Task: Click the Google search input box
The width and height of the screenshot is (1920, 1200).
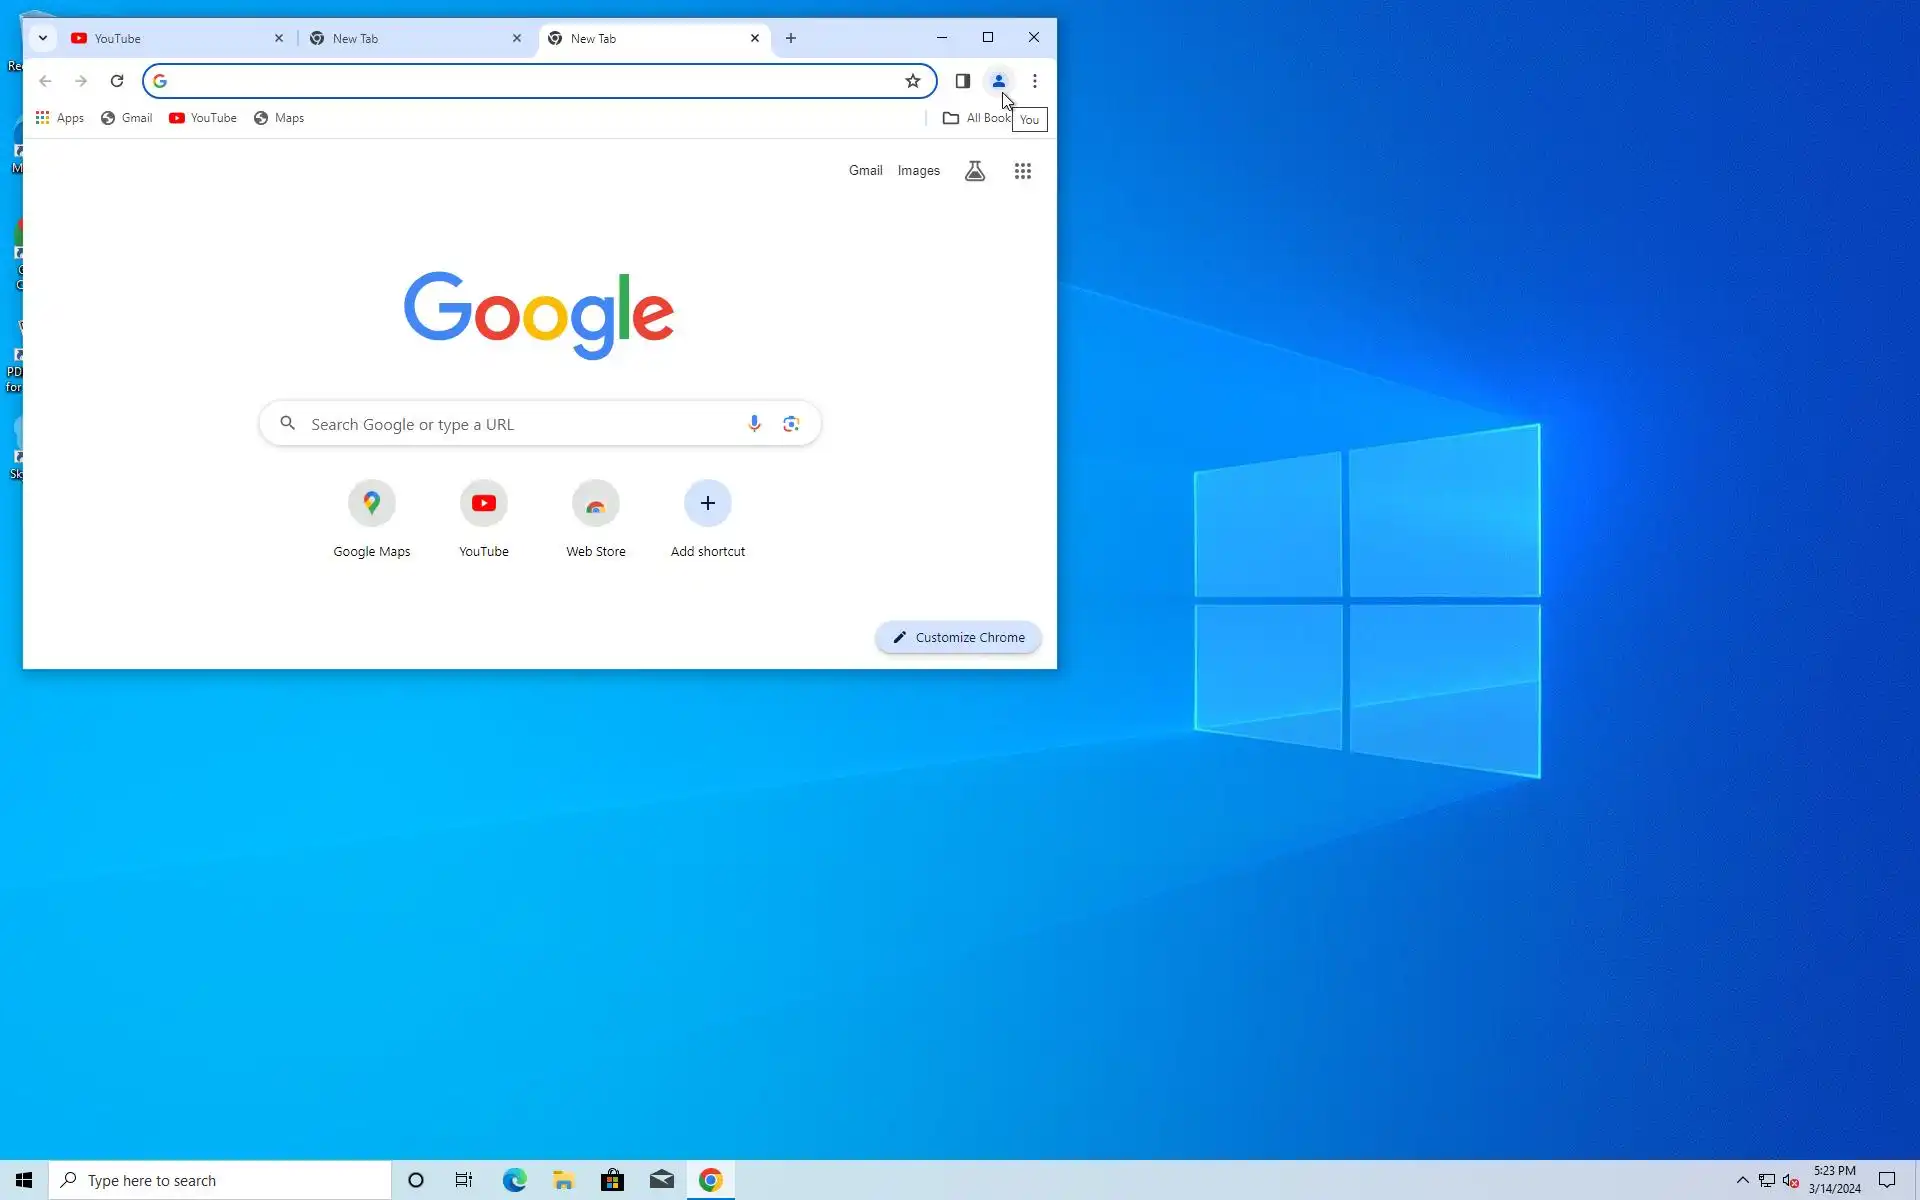Action: pyautogui.click(x=520, y=424)
